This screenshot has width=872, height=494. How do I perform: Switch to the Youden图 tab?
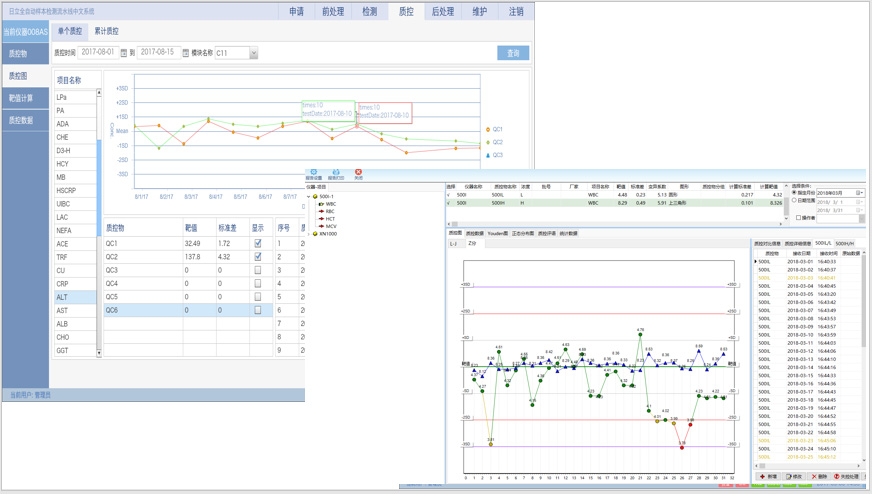point(497,233)
